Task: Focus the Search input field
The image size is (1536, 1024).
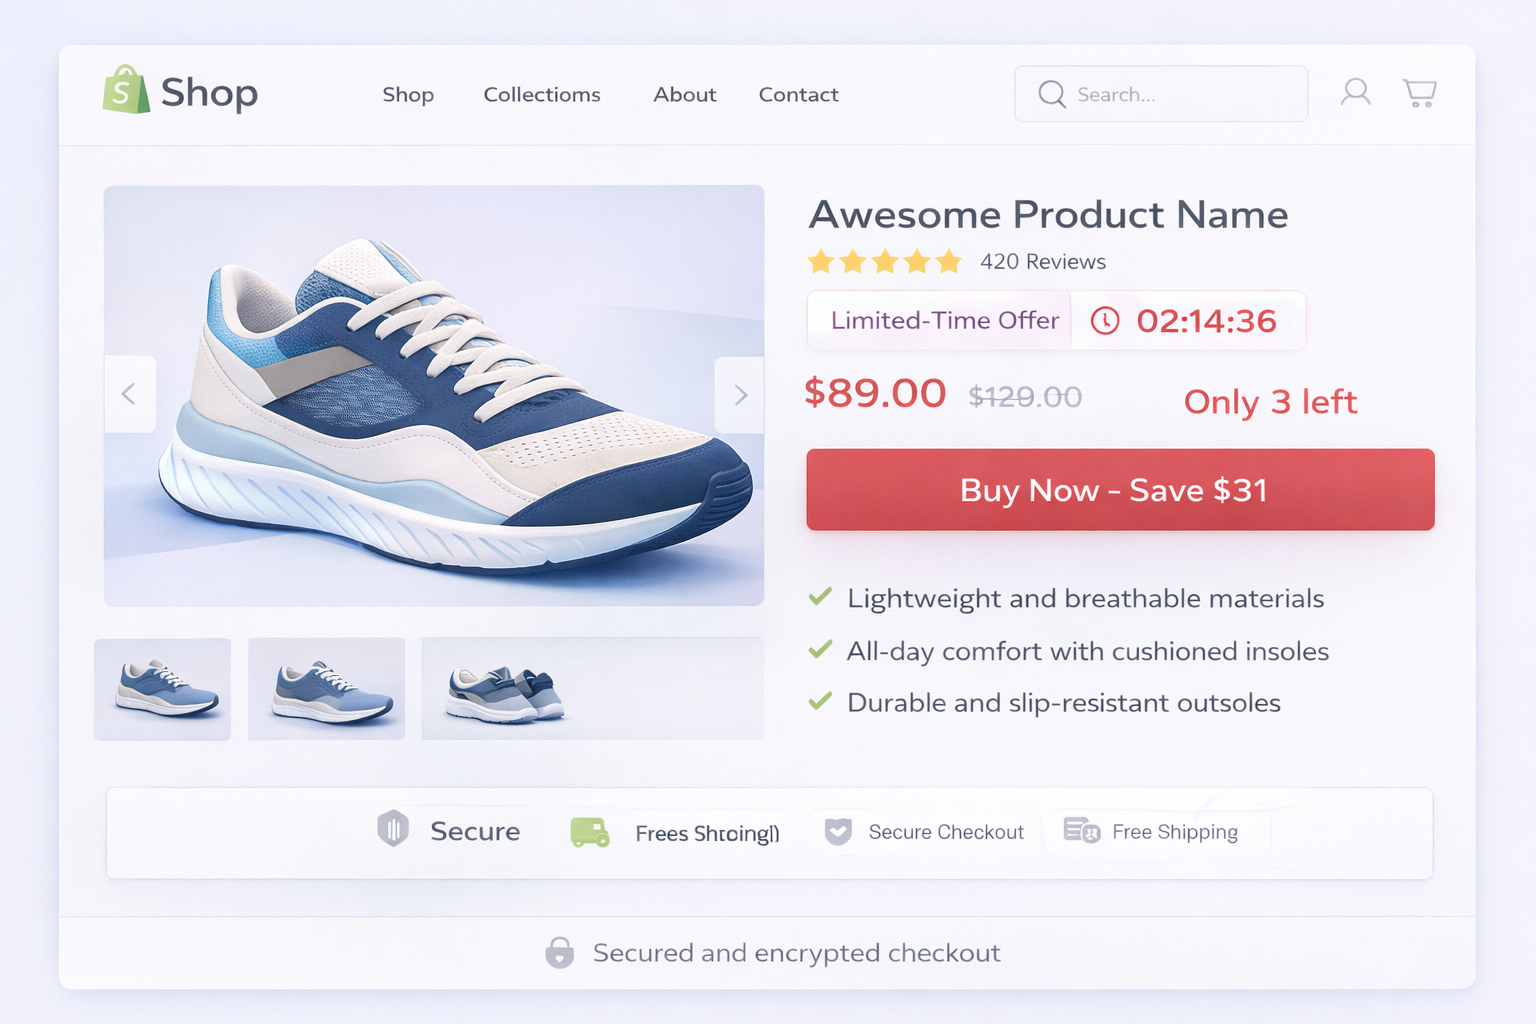Action: [x=1161, y=94]
